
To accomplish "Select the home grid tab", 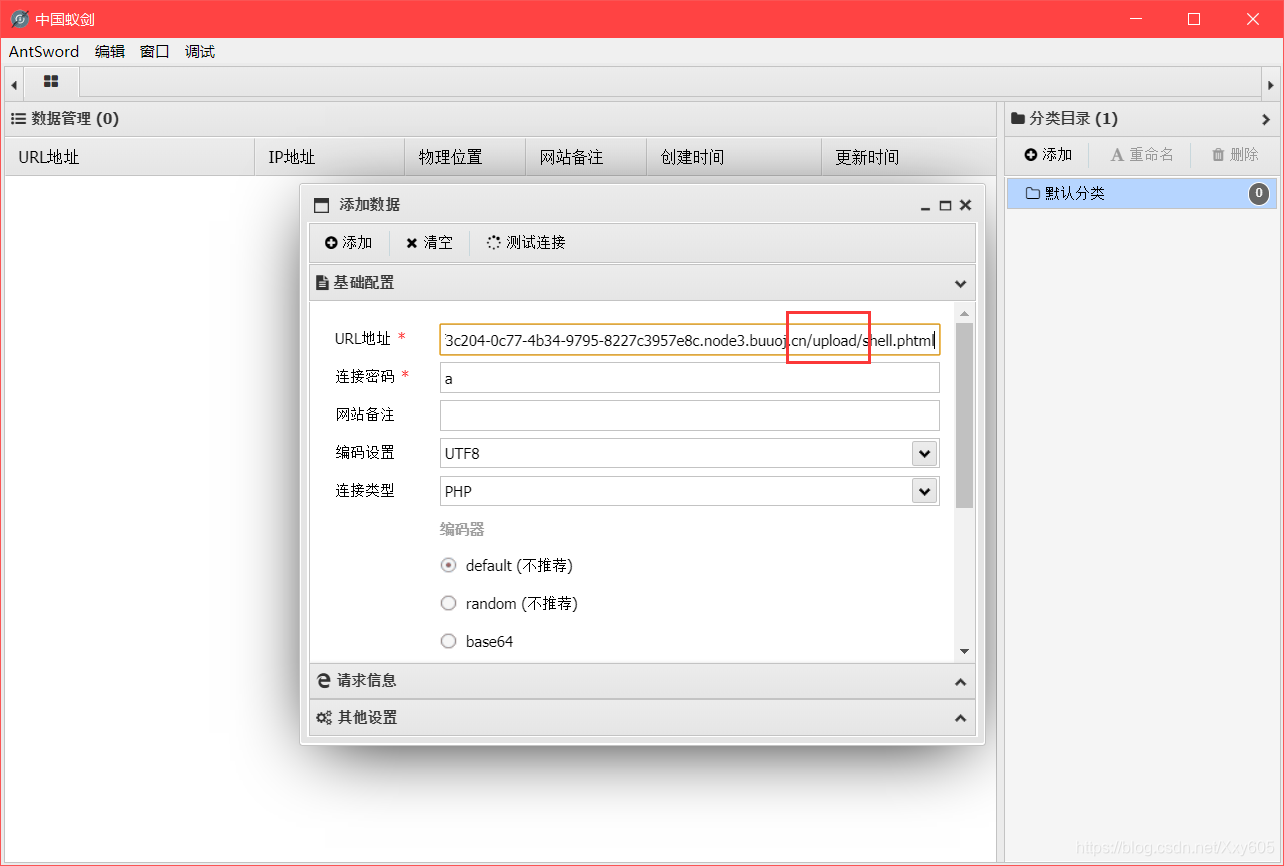I will click(x=51, y=82).
